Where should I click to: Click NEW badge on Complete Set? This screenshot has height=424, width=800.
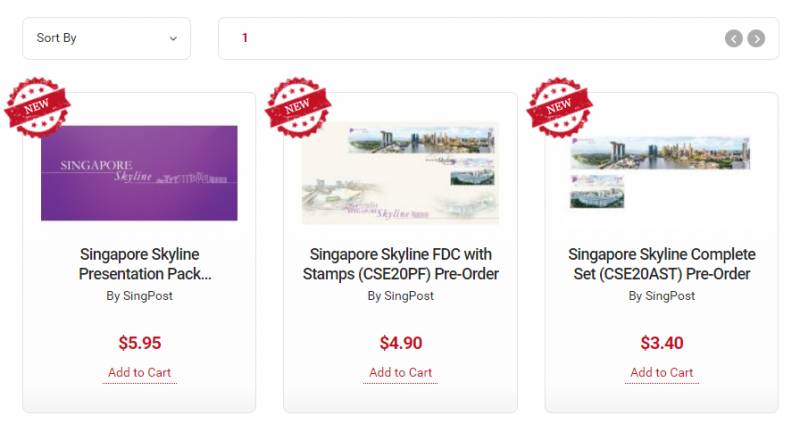click(560, 107)
